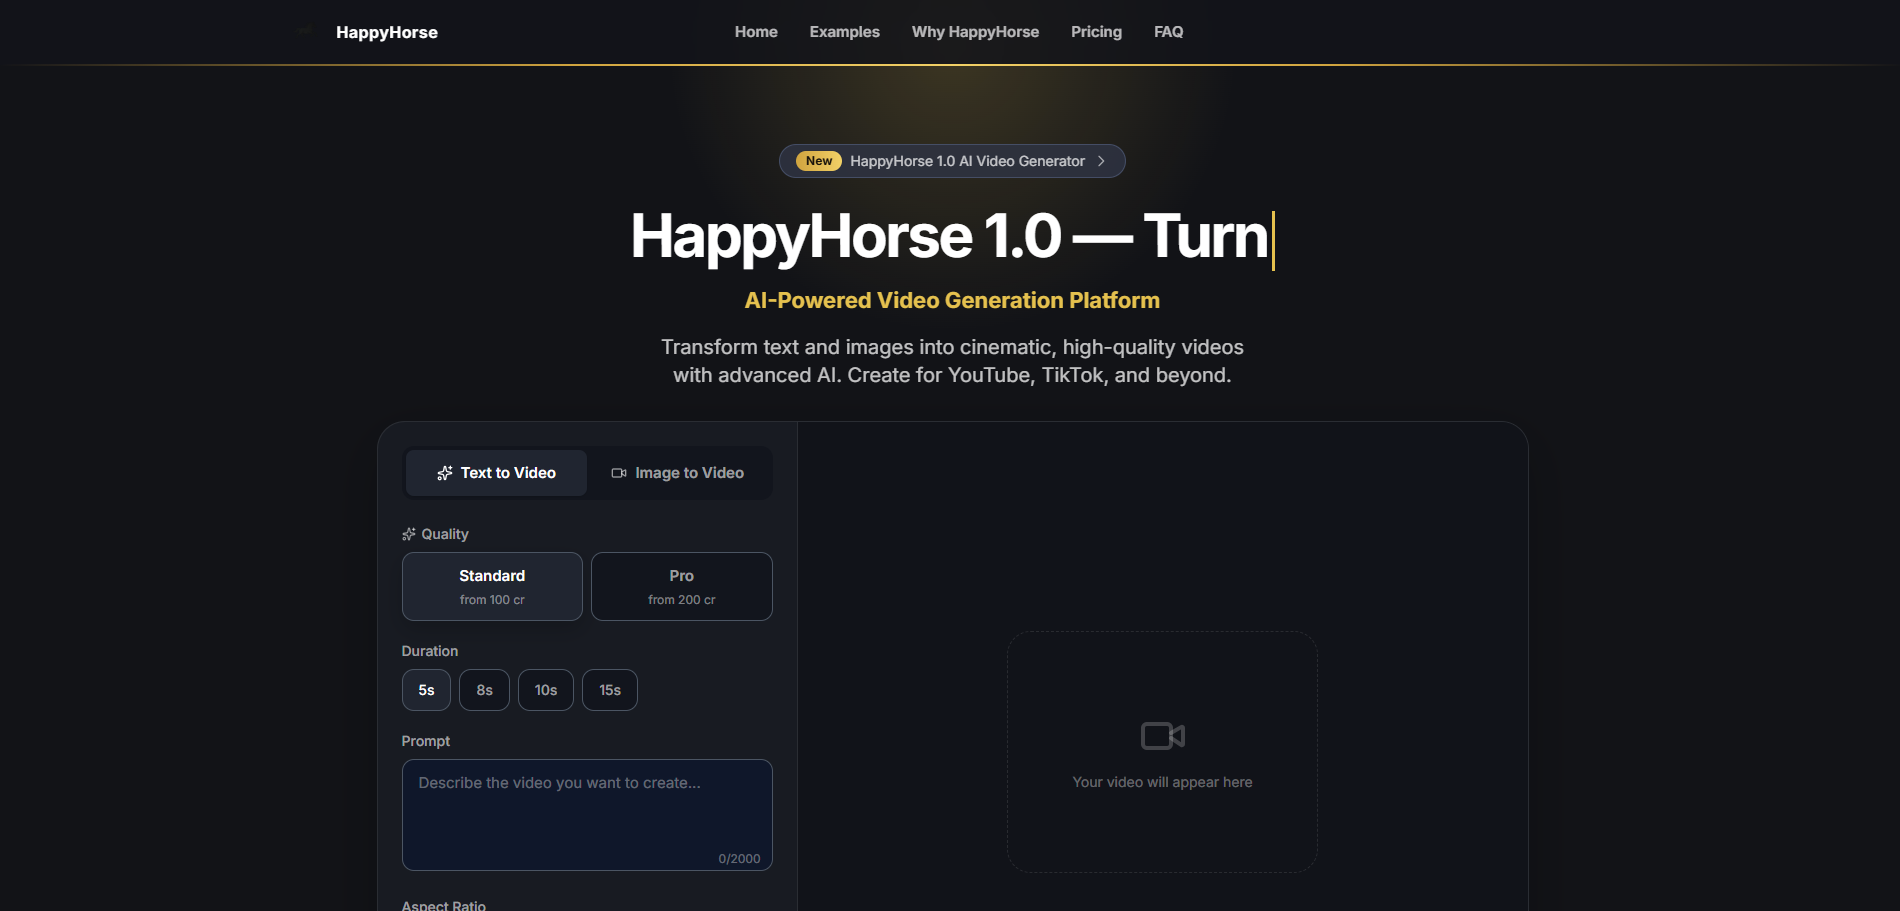Switch to the Image to Video tab
1900x911 pixels.
click(677, 472)
